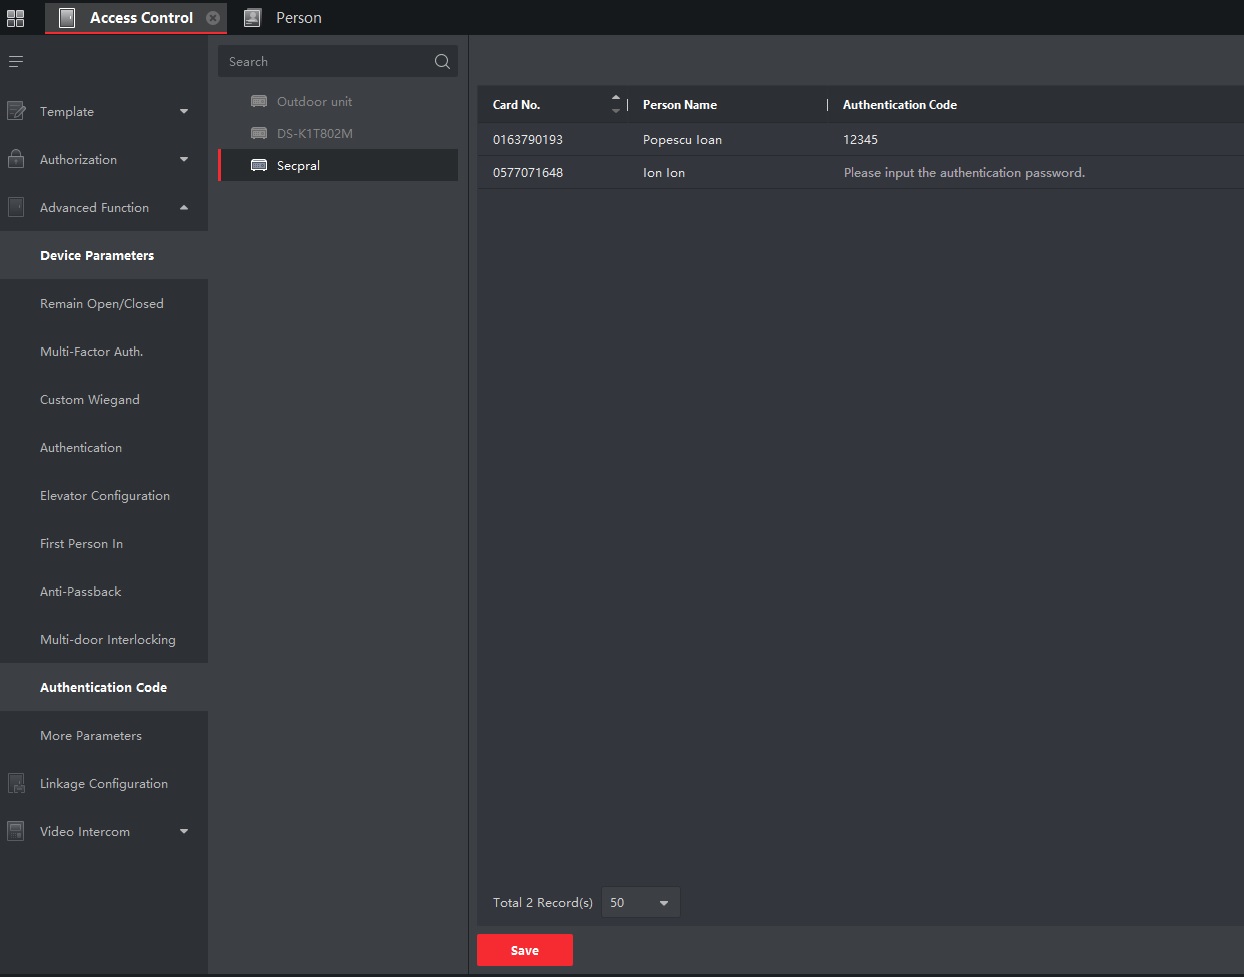This screenshot has height=977, width=1244.
Task: Click the Video Intercom icon
Action: [x=16, y=831]
